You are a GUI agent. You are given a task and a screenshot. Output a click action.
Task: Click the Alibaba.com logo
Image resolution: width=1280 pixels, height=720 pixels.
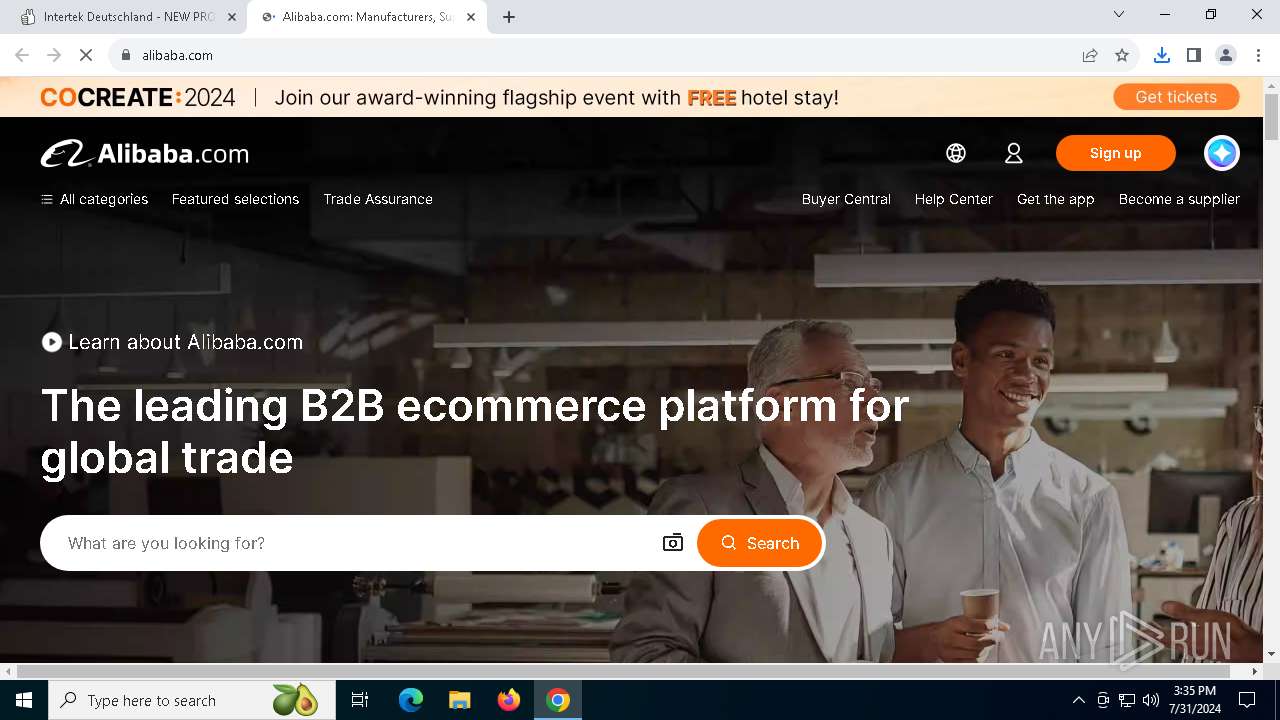[x=145, y=153]
